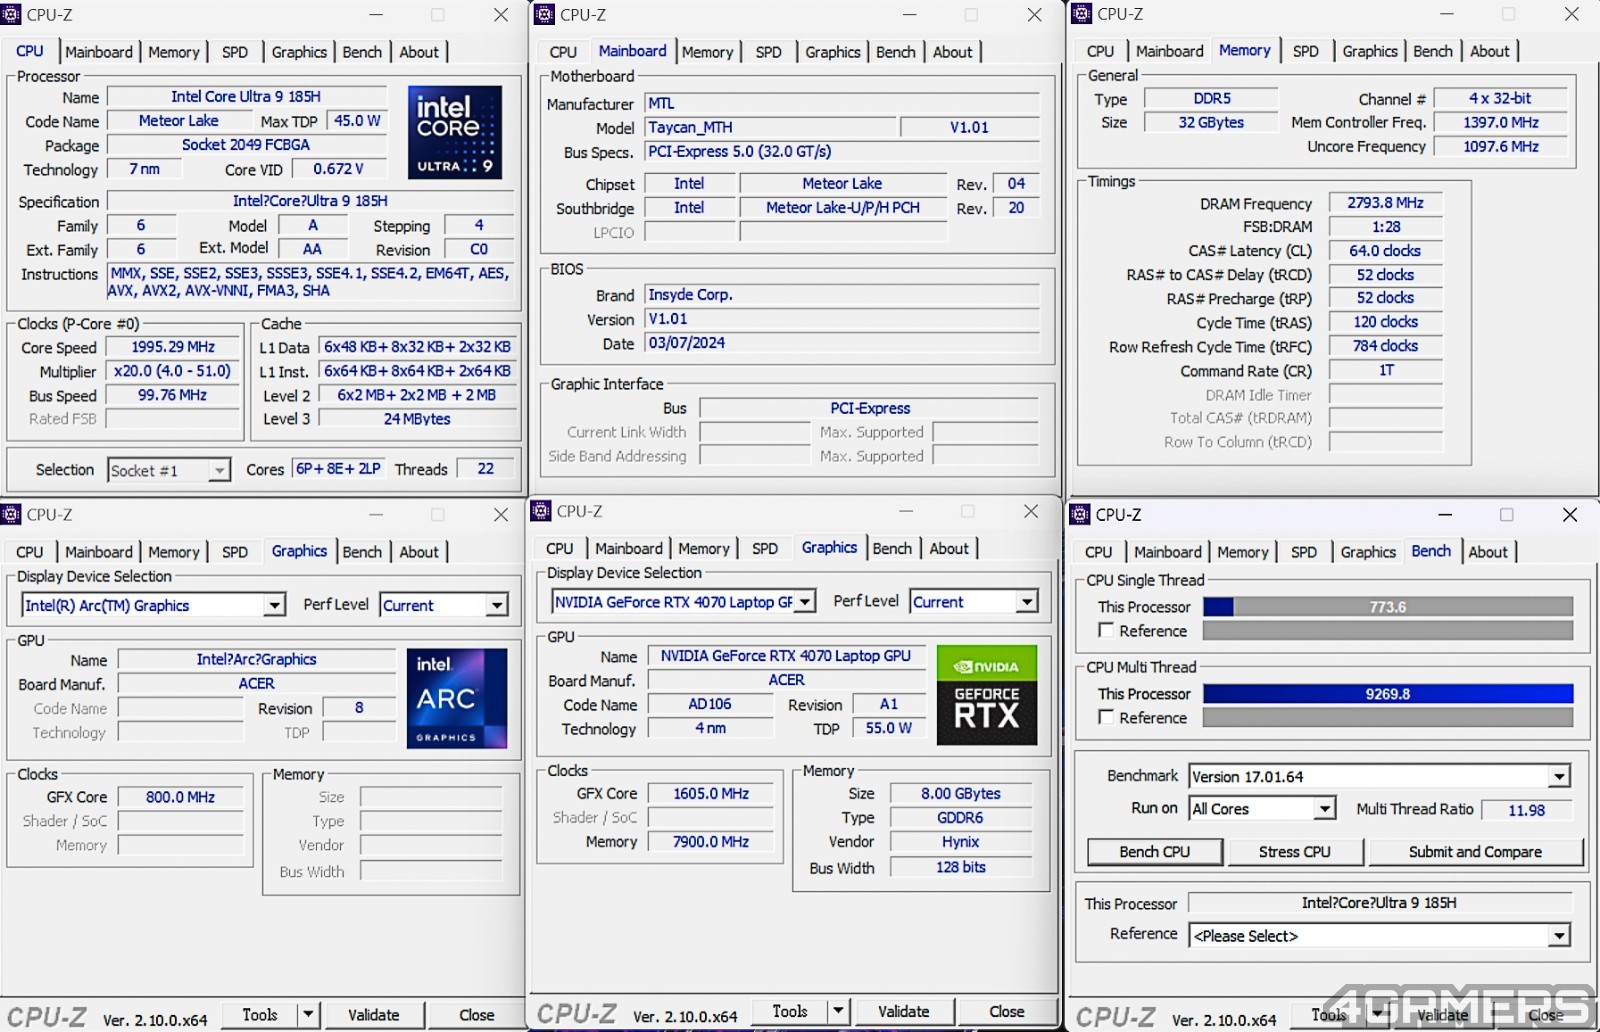1600x1032 pixels.
Task: Click Close button in Intel Arc window
Action: coord(476,1014)
